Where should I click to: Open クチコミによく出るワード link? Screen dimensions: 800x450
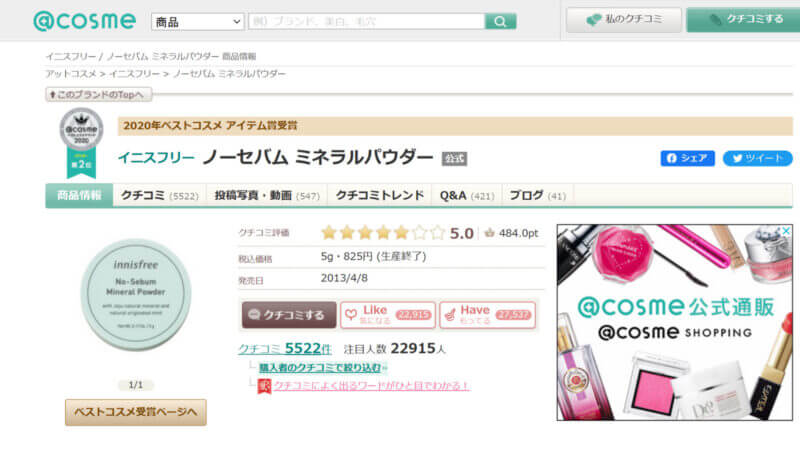pyautogui.click(x=371, y=386)
